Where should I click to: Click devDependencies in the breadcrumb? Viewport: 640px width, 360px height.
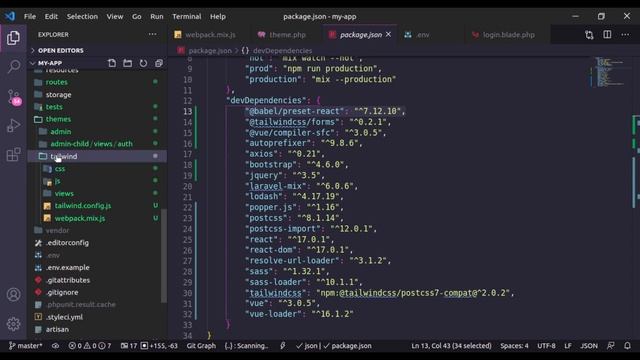pyautogui.click(x=282, y=51)
